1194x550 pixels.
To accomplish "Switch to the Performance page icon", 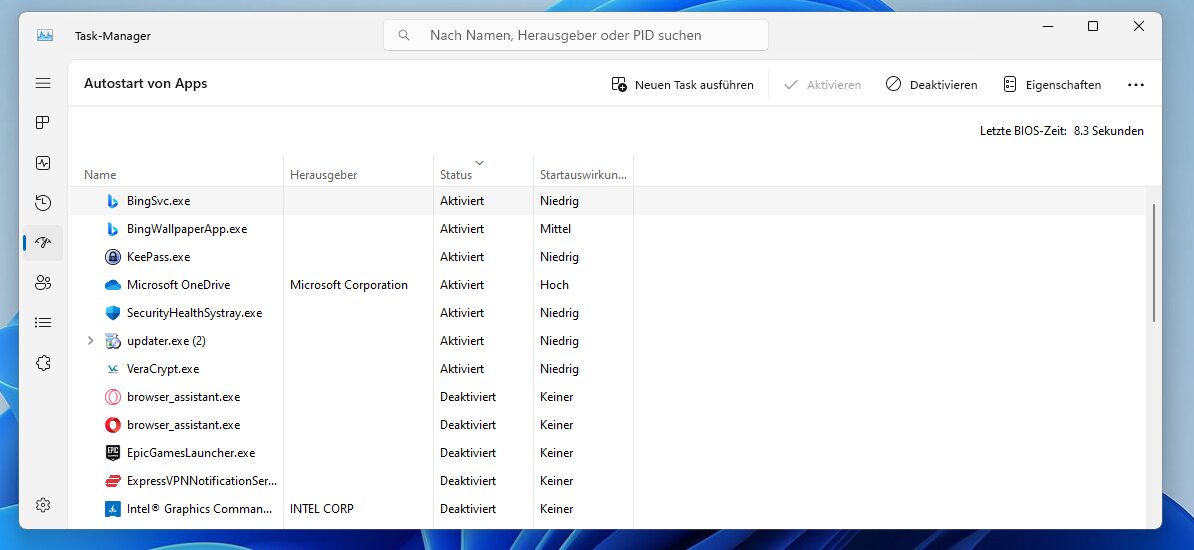I will [43, 163].
